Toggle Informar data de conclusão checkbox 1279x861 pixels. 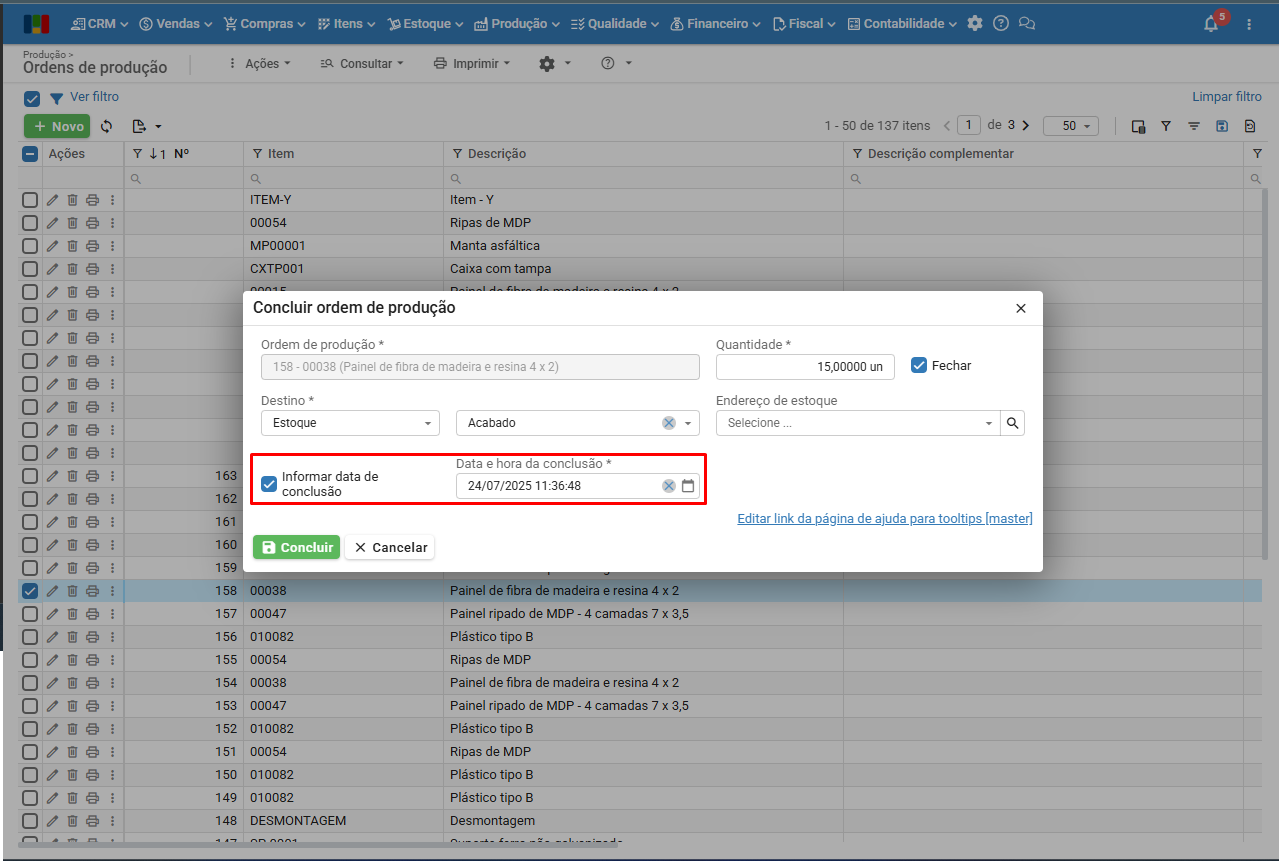click(269, 484)
